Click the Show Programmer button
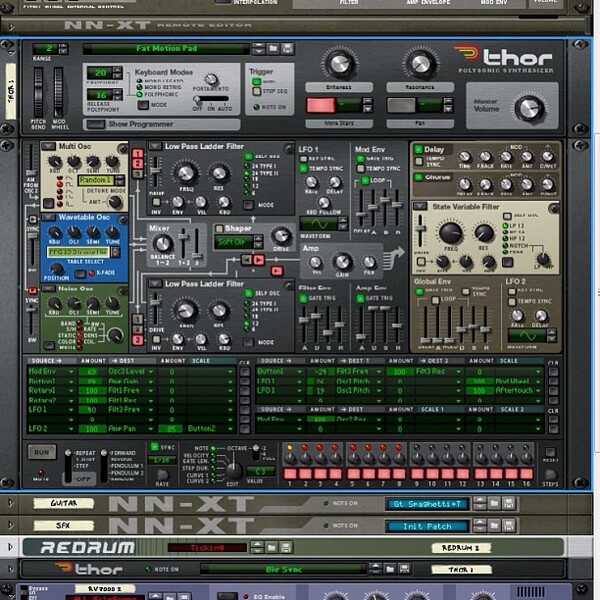Image resolution: width=600 pixels, height=600 pixels. point(96,124)
